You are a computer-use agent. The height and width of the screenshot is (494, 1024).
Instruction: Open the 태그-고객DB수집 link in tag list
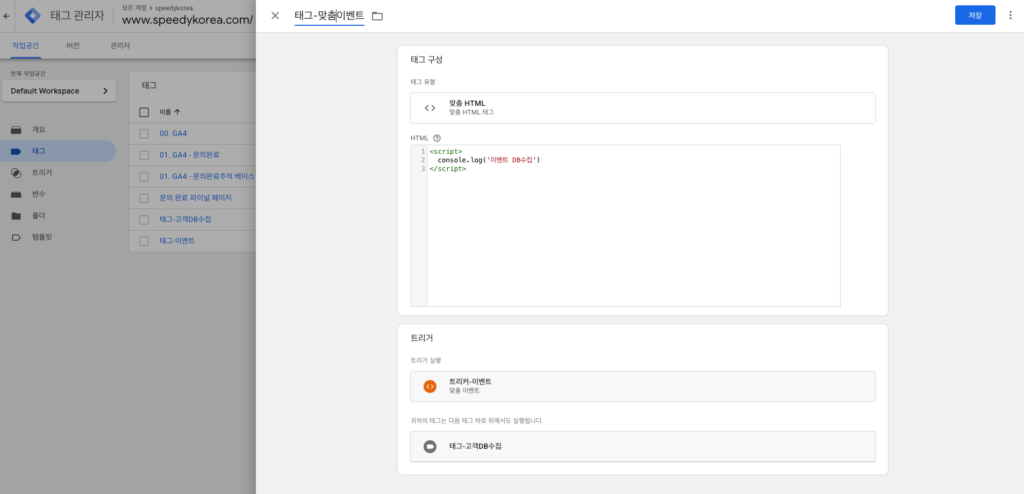[185, 220]
